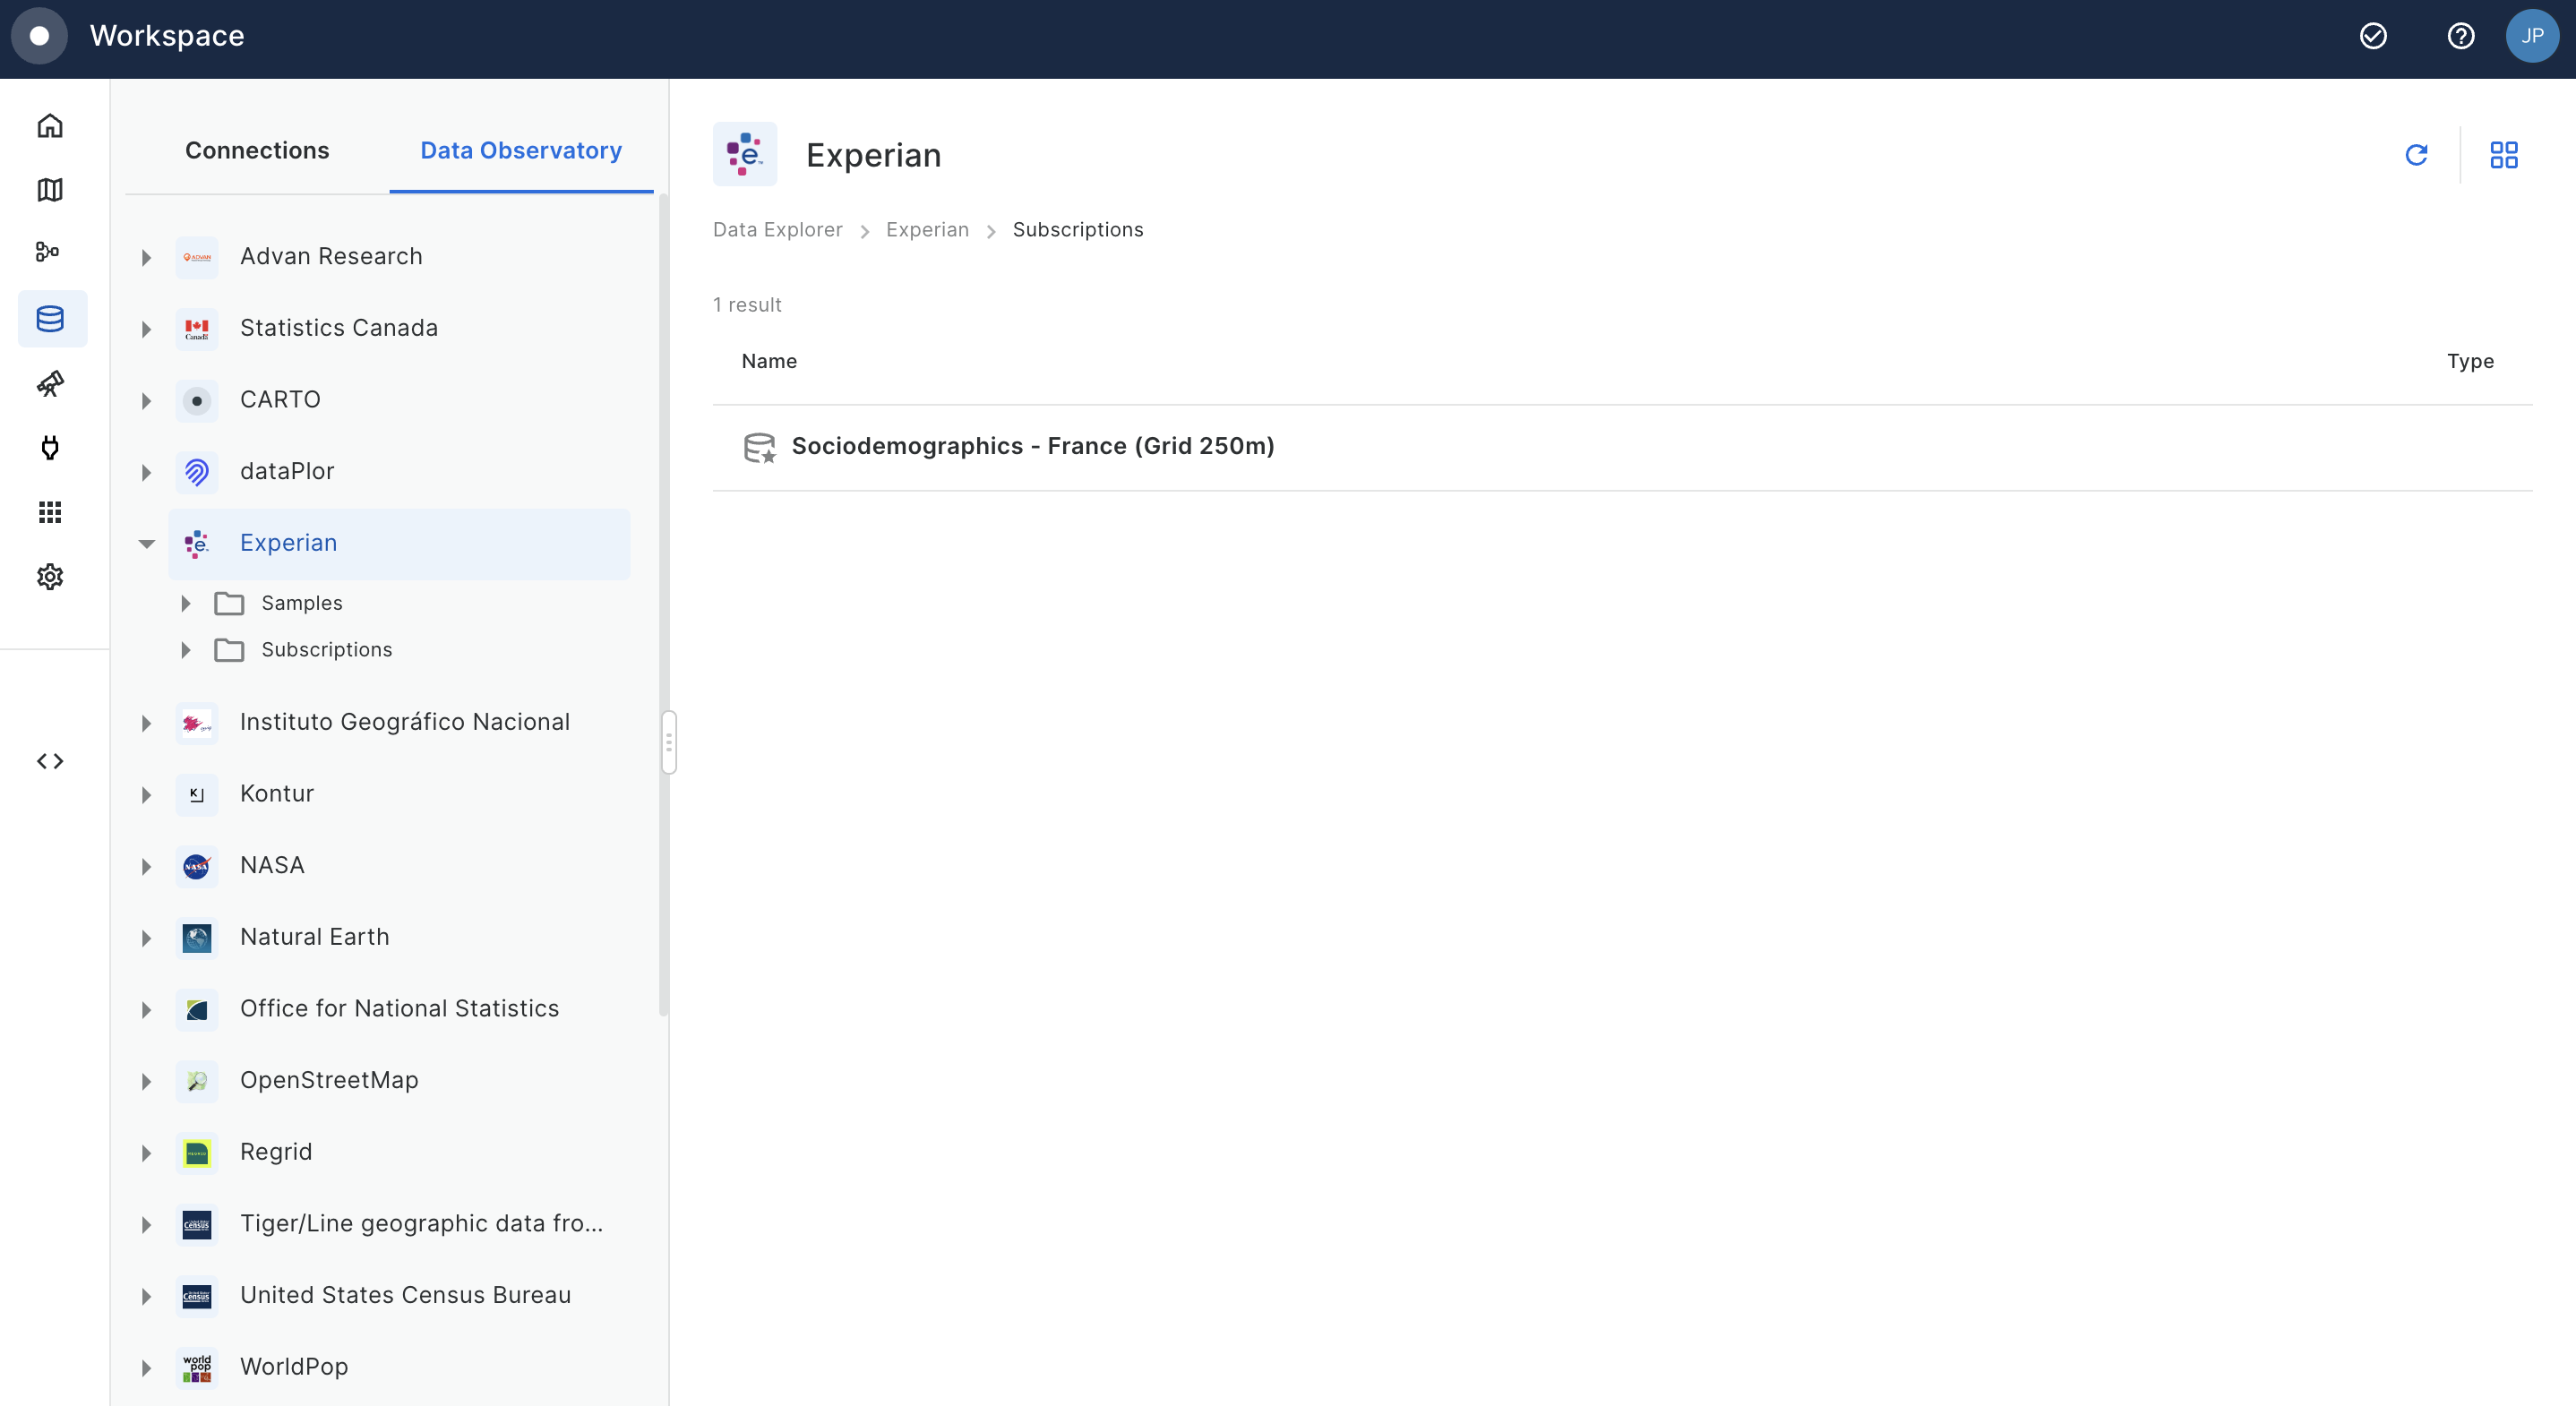Click the panel resize handle
2576x1406 pixels.
click(669, 743)
